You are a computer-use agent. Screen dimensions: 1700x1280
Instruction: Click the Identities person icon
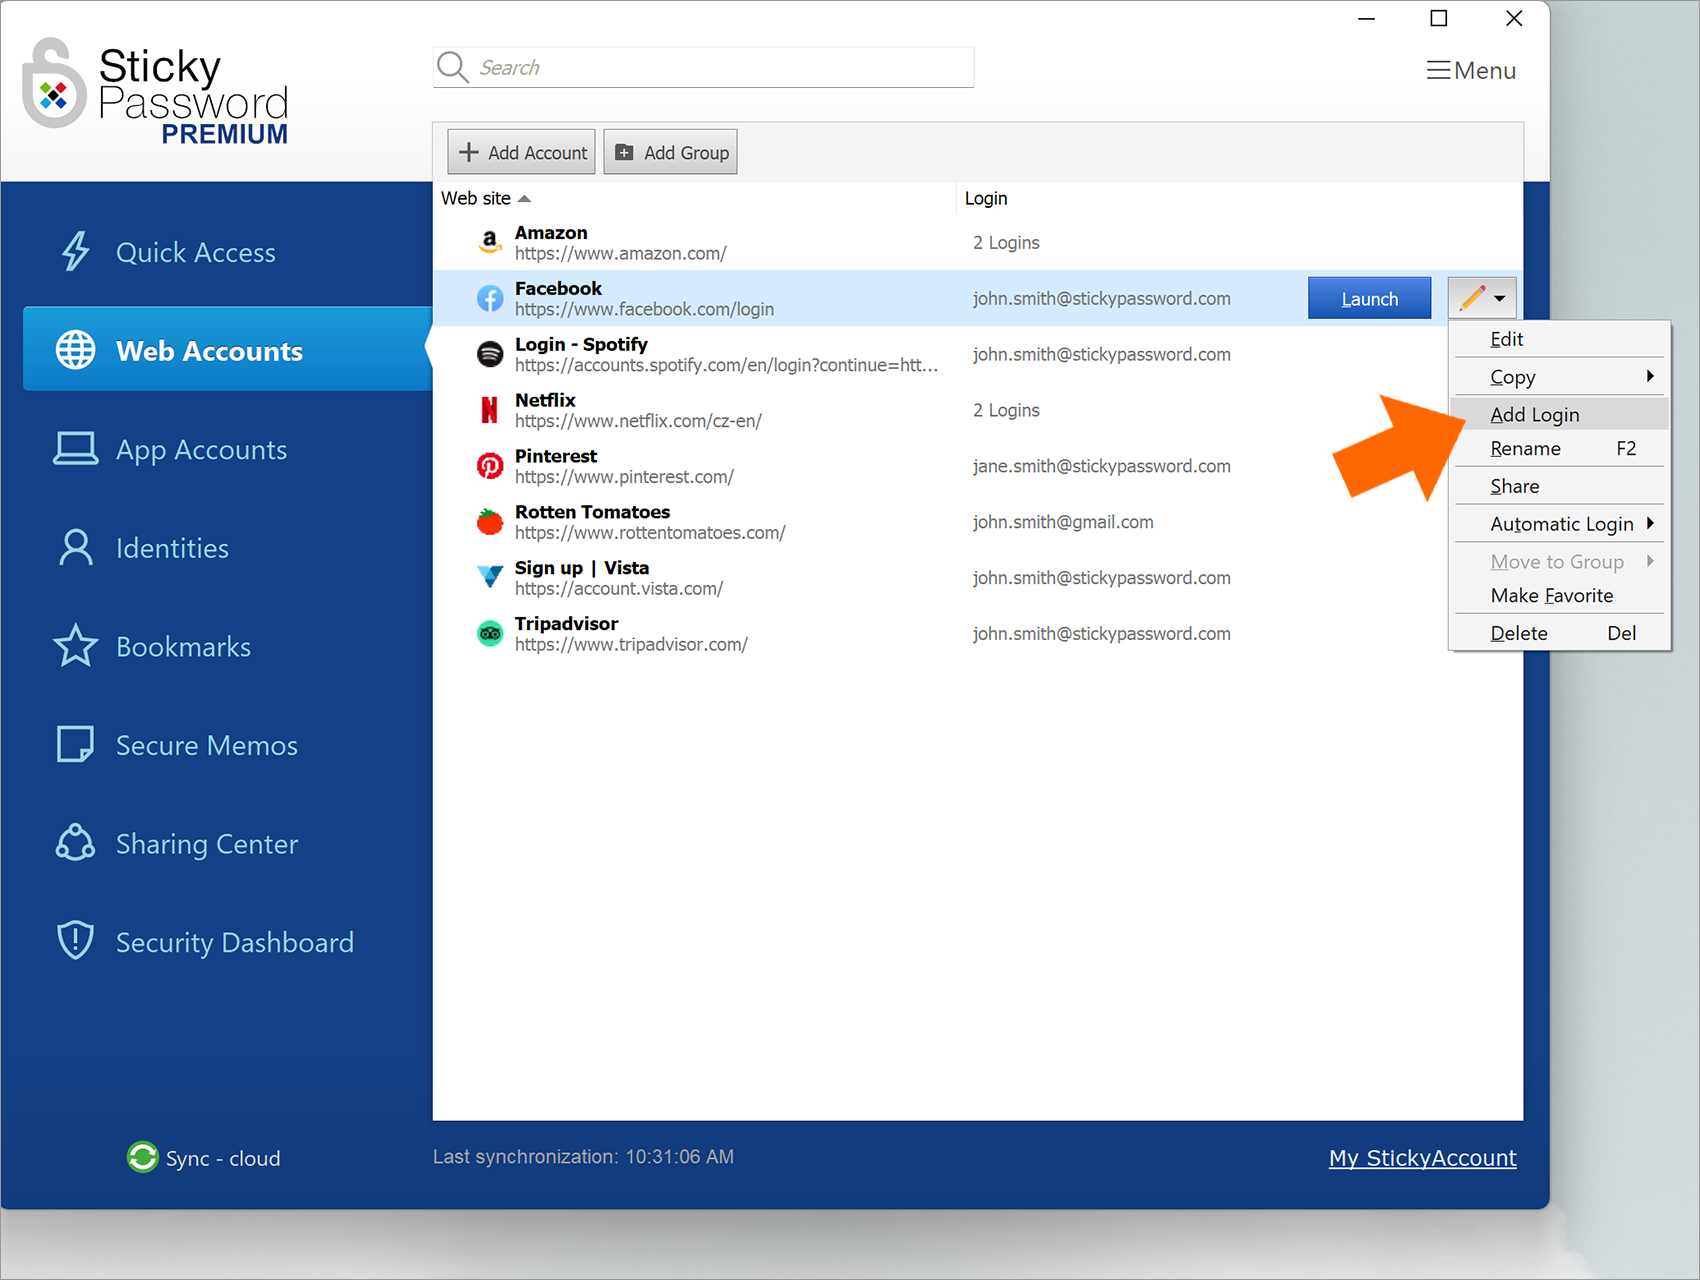coord(75,548)
